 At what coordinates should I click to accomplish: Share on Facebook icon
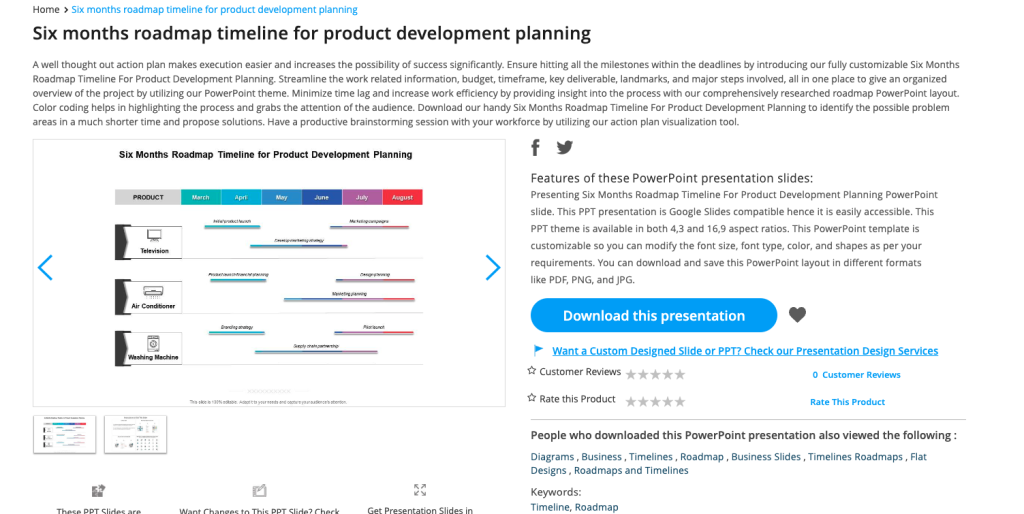pyautogui.click(x=536, y=148)
